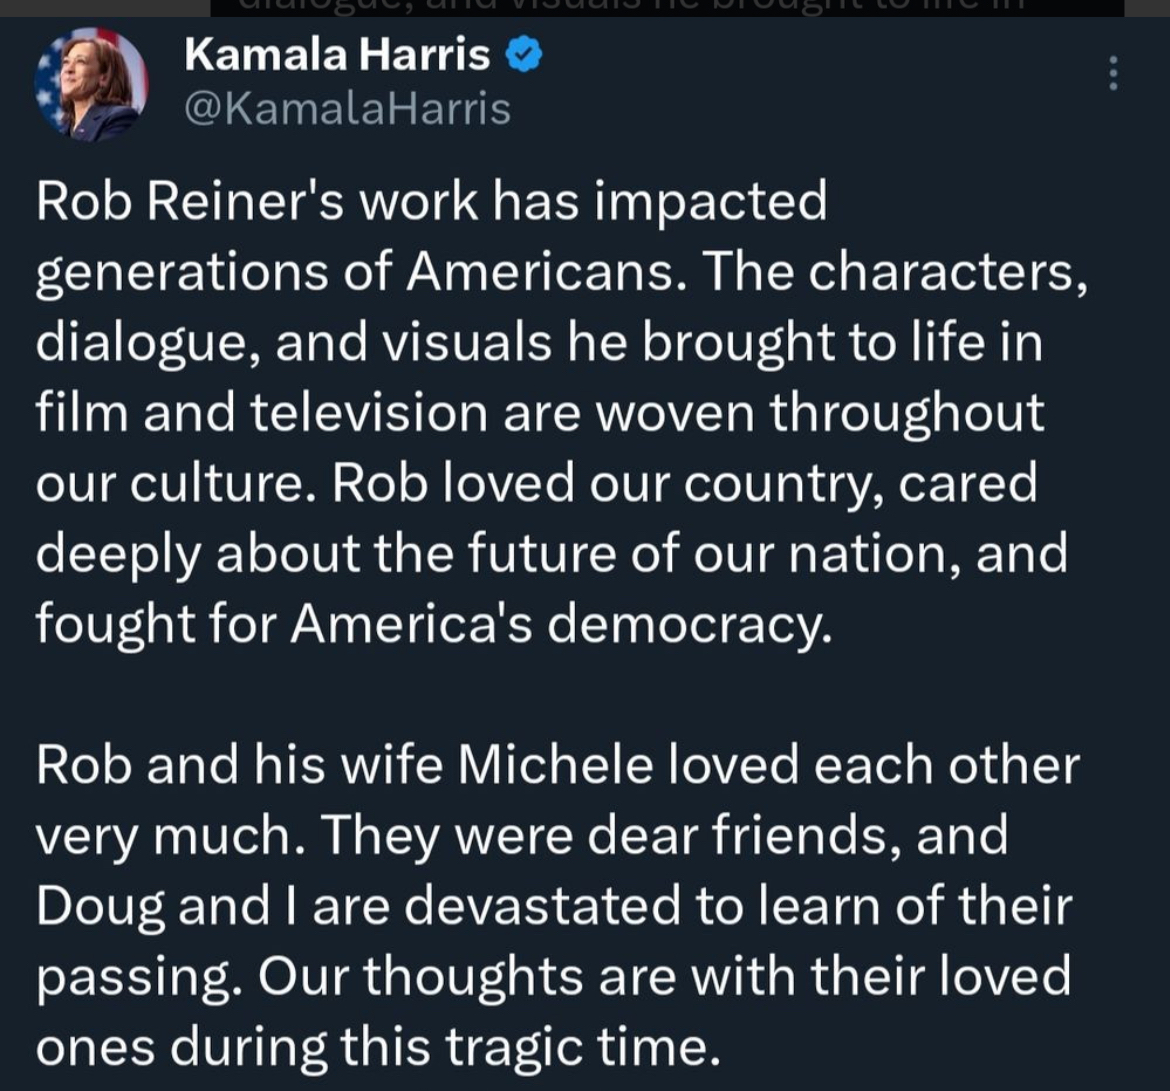Click the cut-off text strip at the top

click(667, 8)
